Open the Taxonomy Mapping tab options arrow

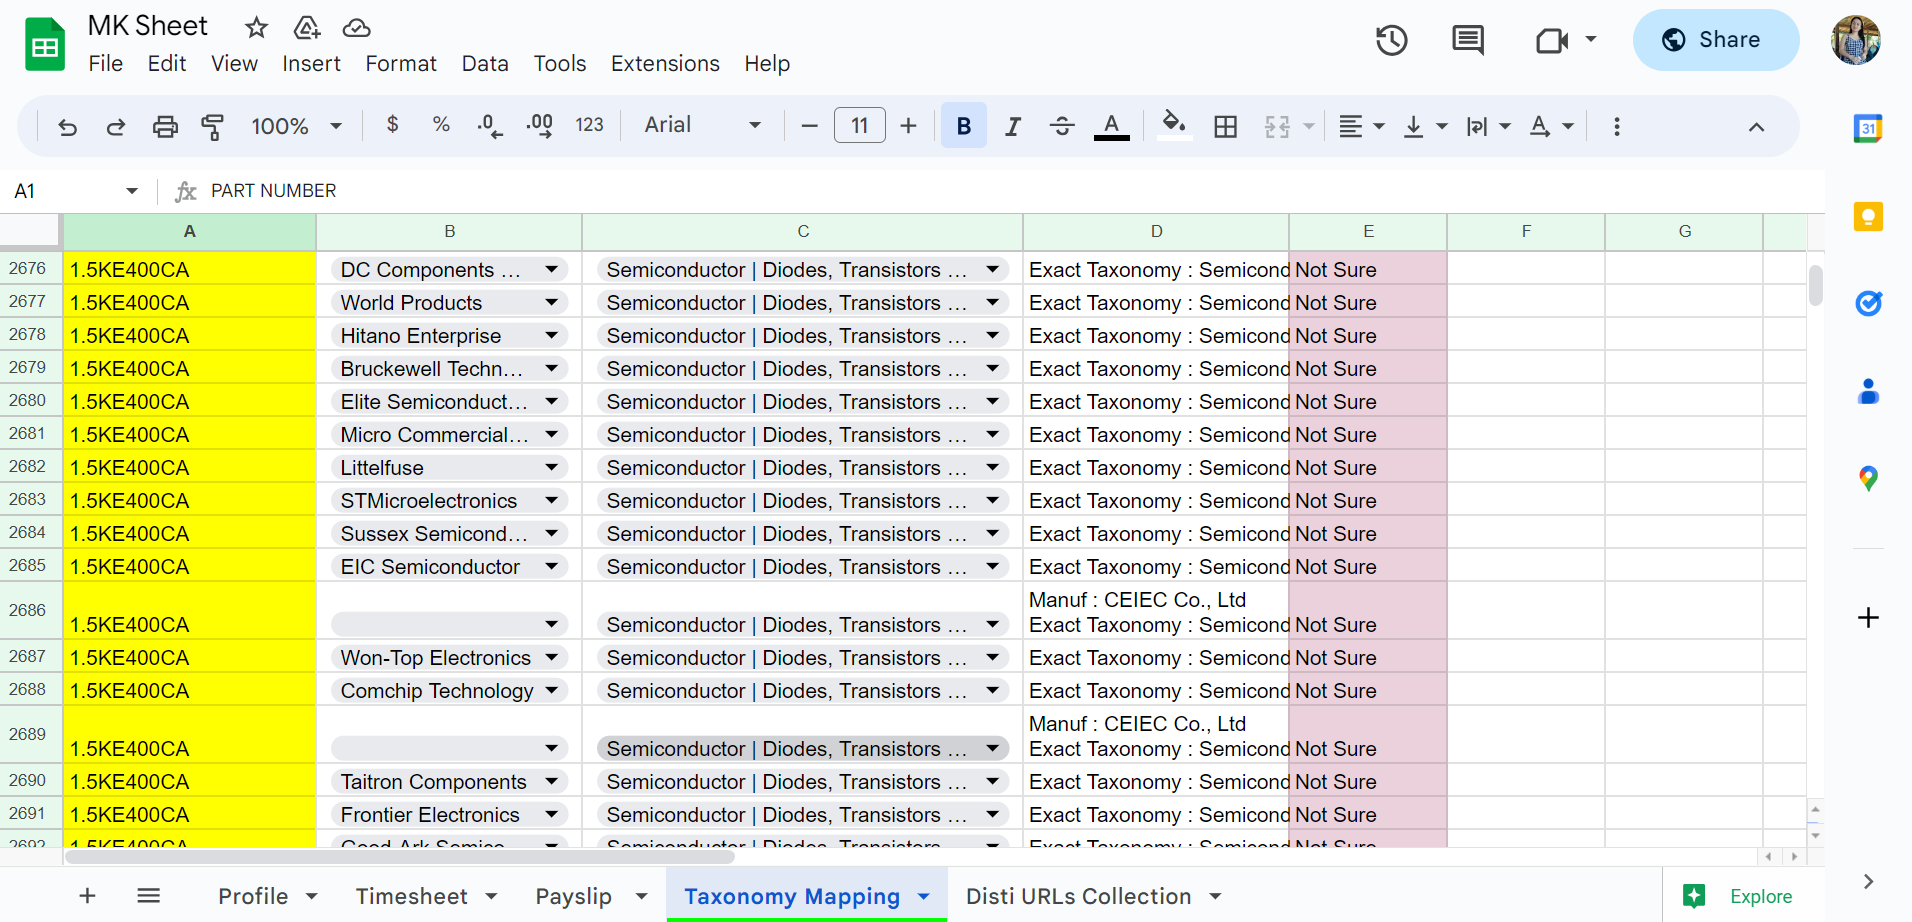(924, 897)
